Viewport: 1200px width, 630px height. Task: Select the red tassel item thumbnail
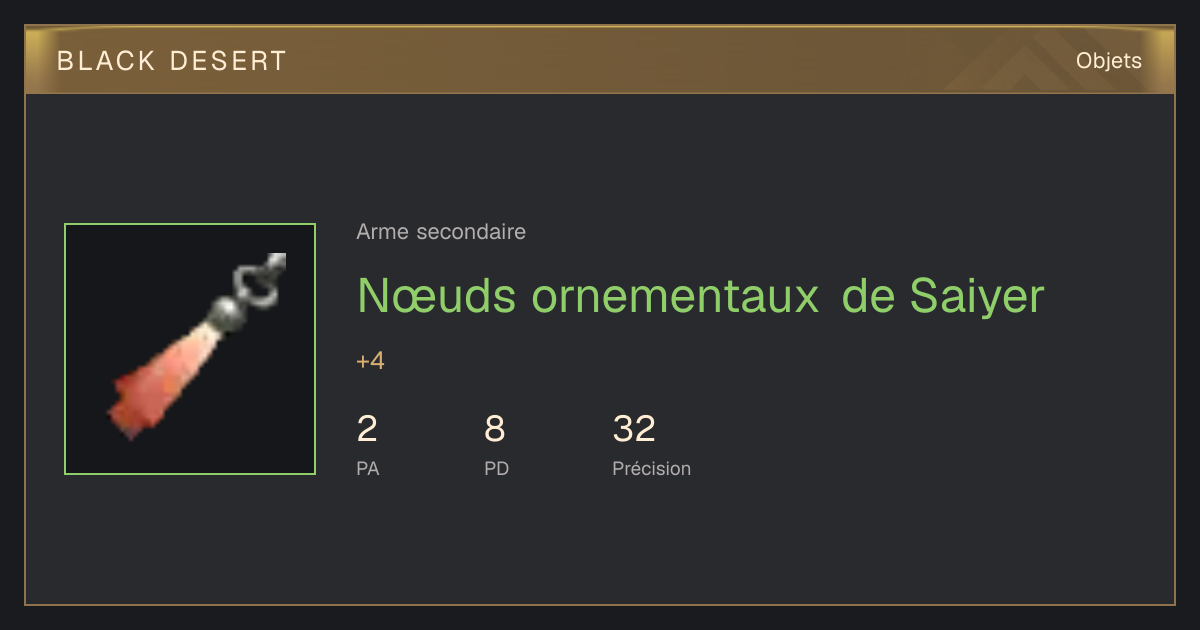(x=190, y=349)
